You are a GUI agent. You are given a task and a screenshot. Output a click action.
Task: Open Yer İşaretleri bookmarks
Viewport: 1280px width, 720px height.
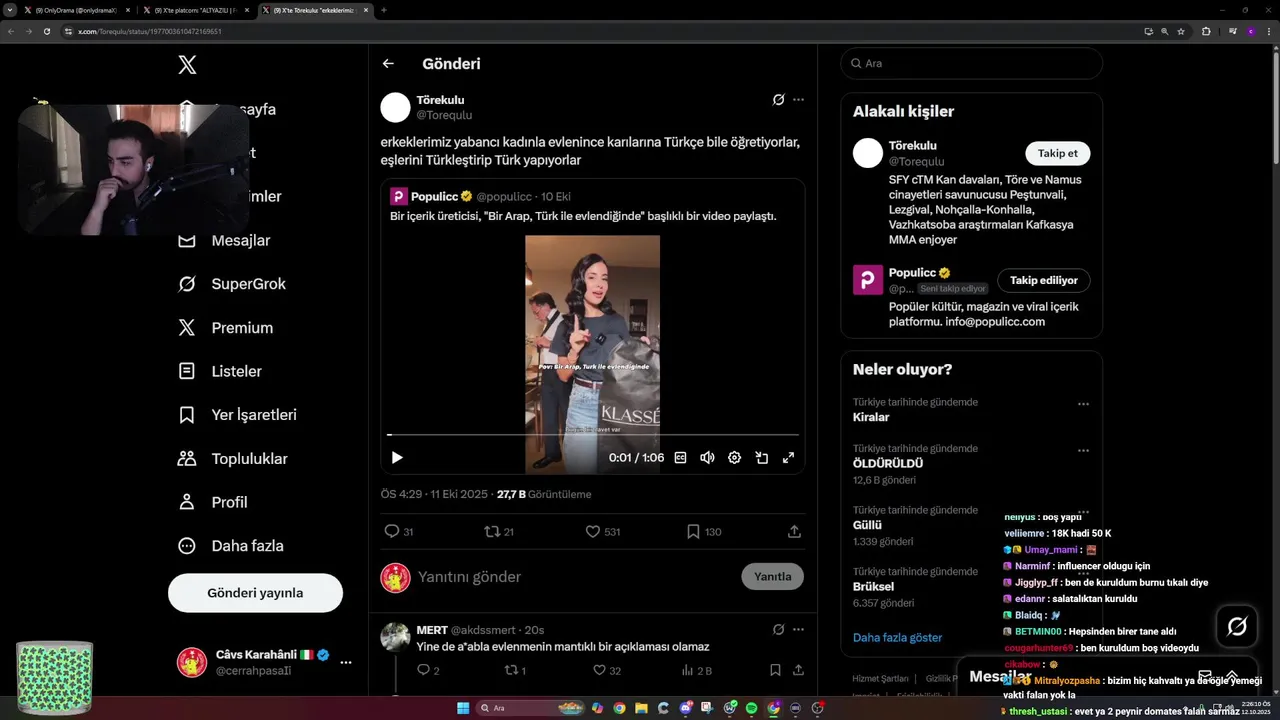(236, 414)
